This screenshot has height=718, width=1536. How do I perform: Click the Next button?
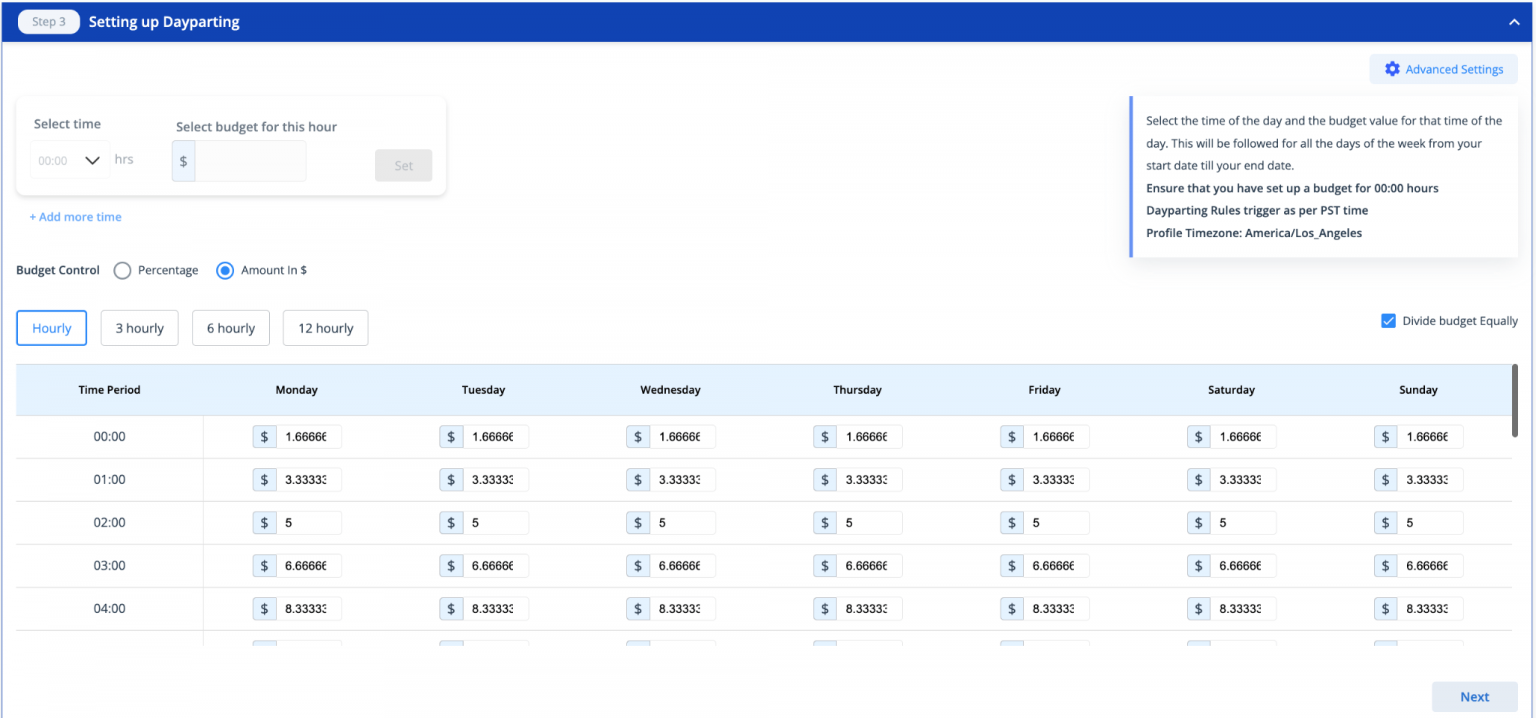(1474, 697)
